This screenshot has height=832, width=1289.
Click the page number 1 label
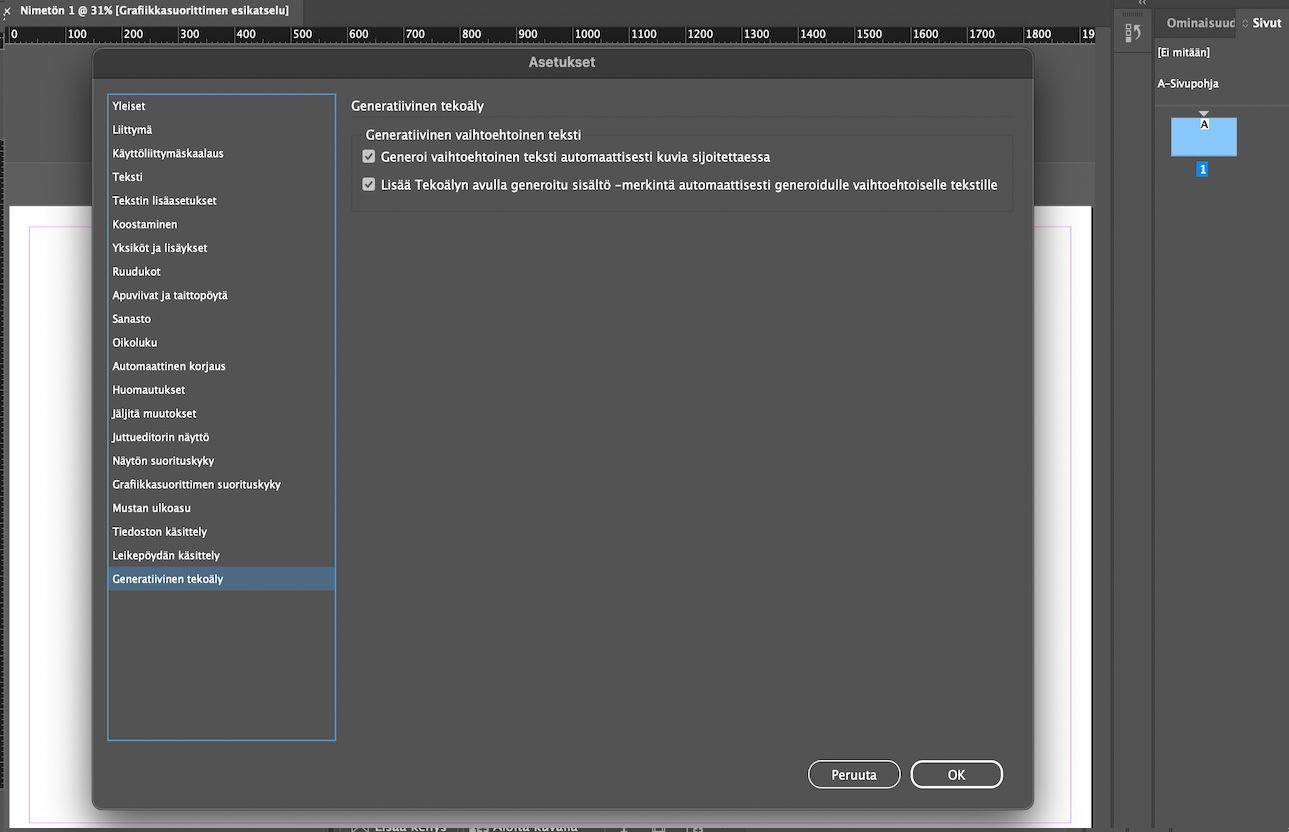click(x=1203, y=170)
